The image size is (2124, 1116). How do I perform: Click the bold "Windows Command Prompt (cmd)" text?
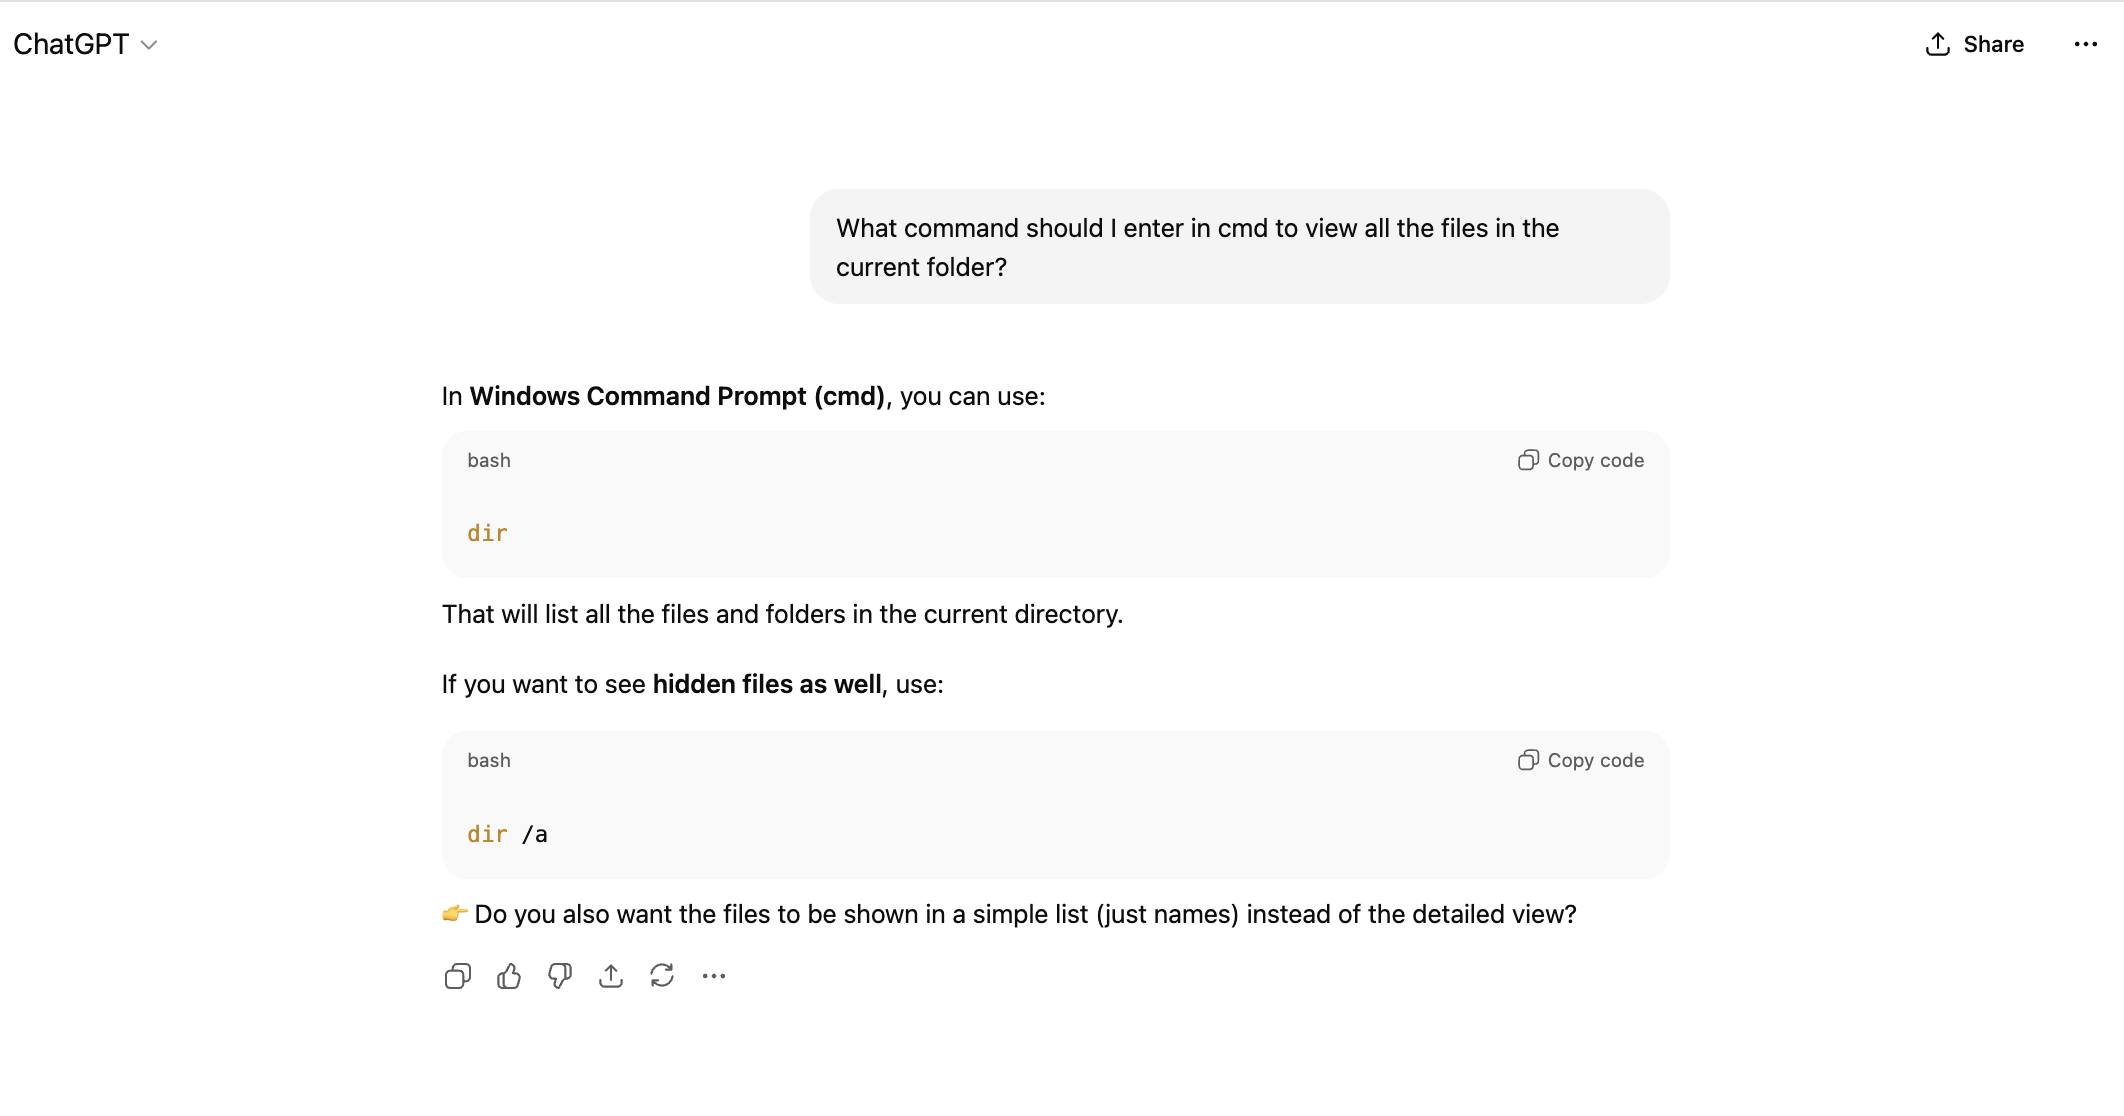point(677,396)
